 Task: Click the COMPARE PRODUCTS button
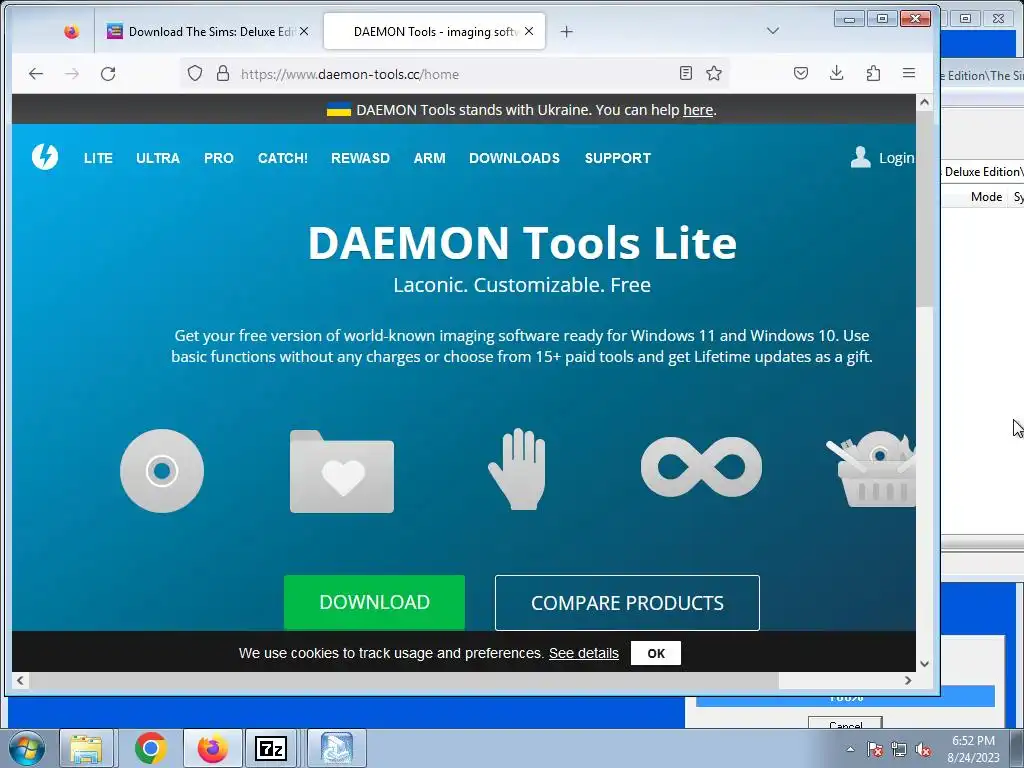(x=627, y=603)
